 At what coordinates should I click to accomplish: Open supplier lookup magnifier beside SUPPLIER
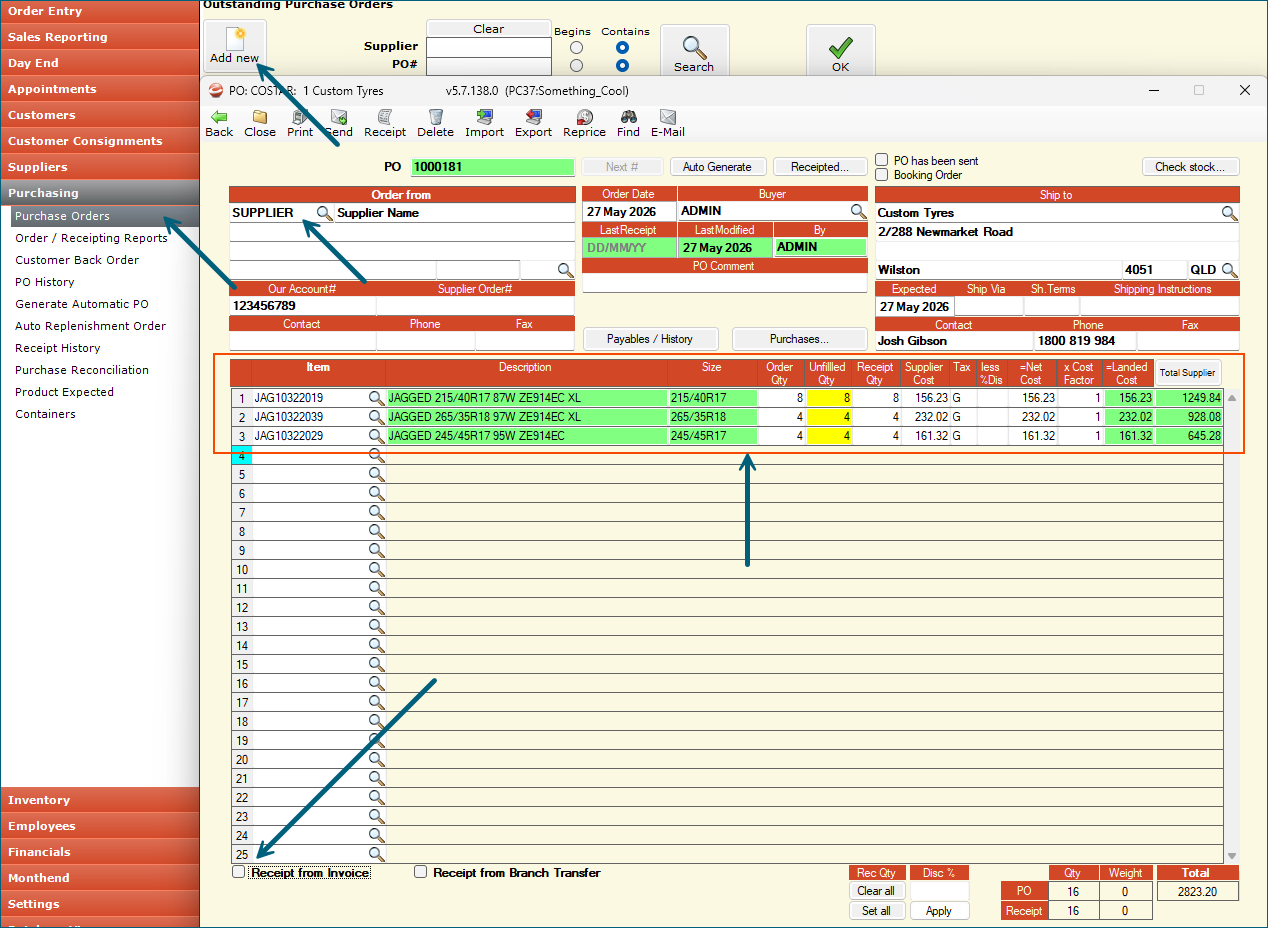(x=324, y=213)
